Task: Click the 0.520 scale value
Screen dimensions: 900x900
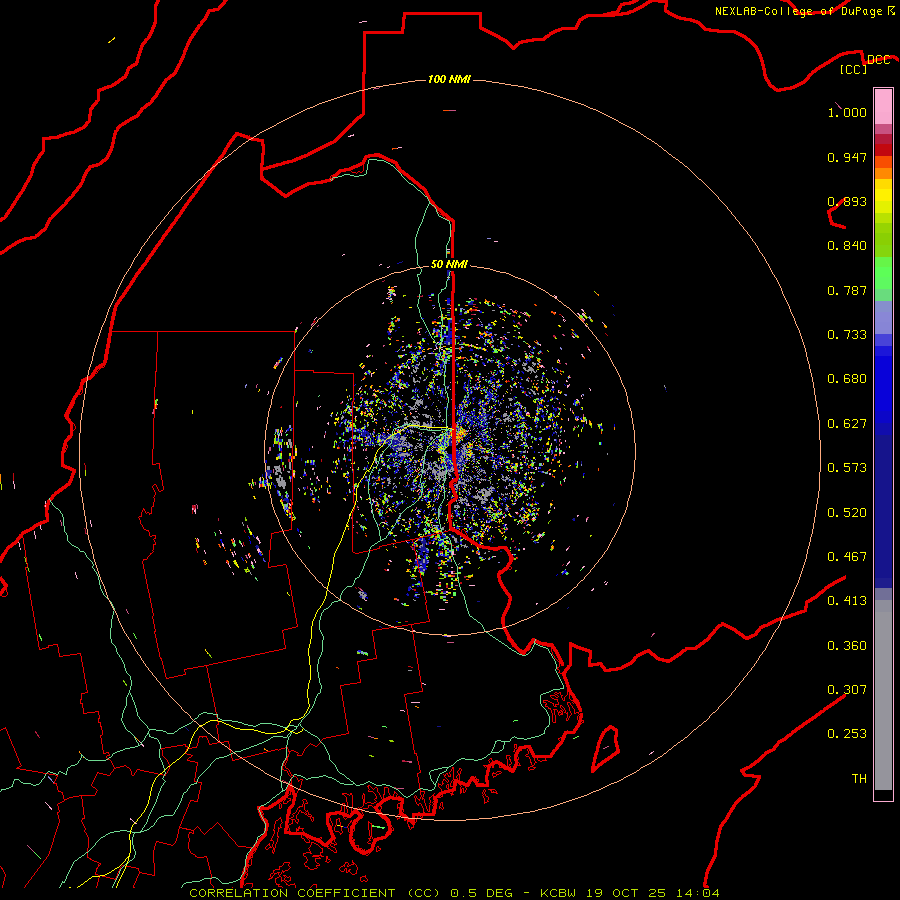Action: click(x=847, y=513)
